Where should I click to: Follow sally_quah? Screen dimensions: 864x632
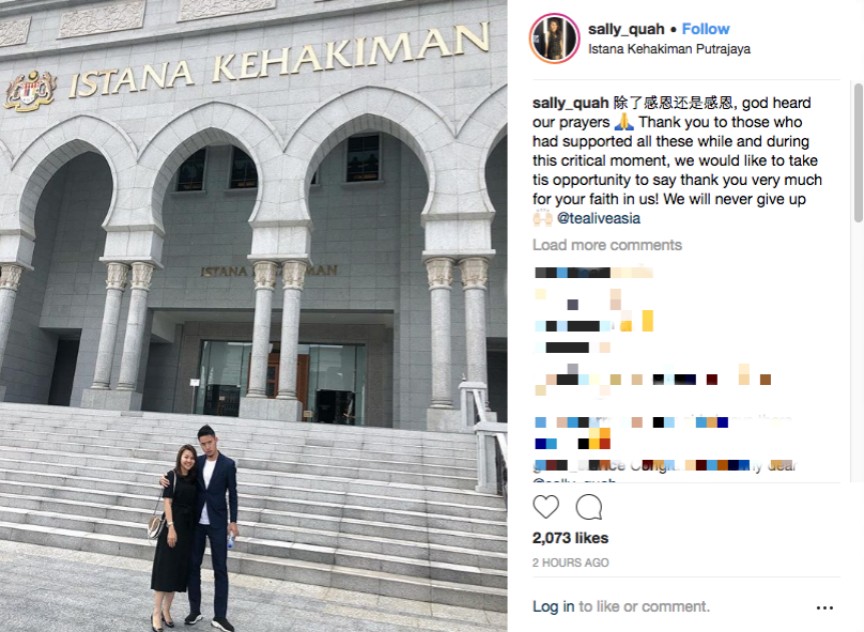click(705, 29)
